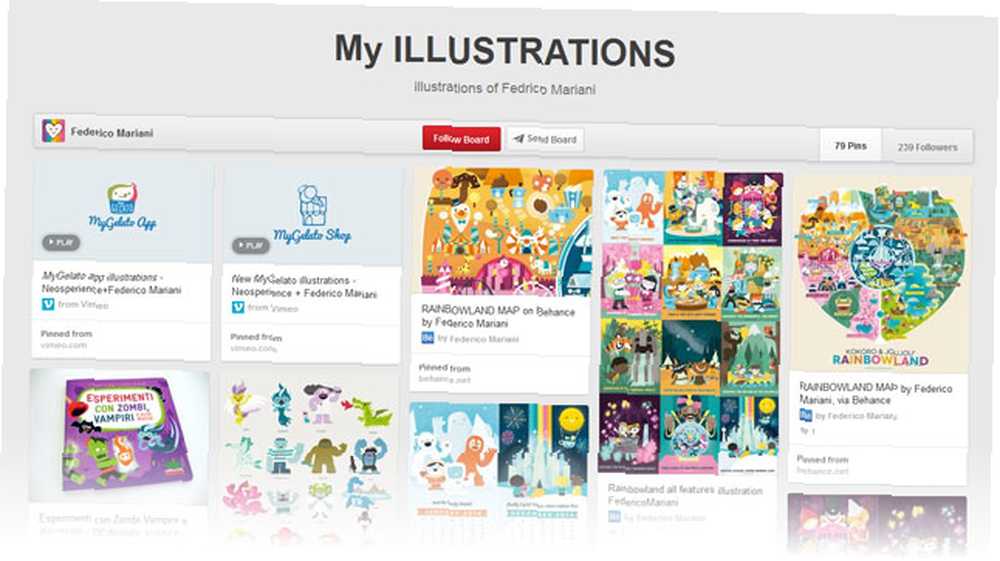The image size is (1000, 561).
Task: Click the Vimeo icon under MyGelato app pin
Action: 48,304
